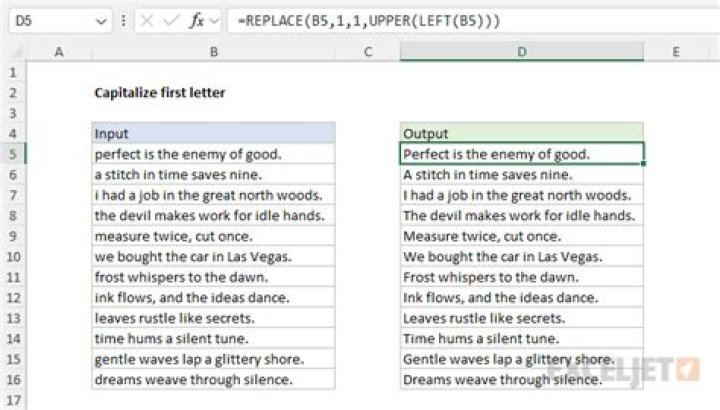Select row 1 header
Screen dimensions: 720x410
[13, 72]
